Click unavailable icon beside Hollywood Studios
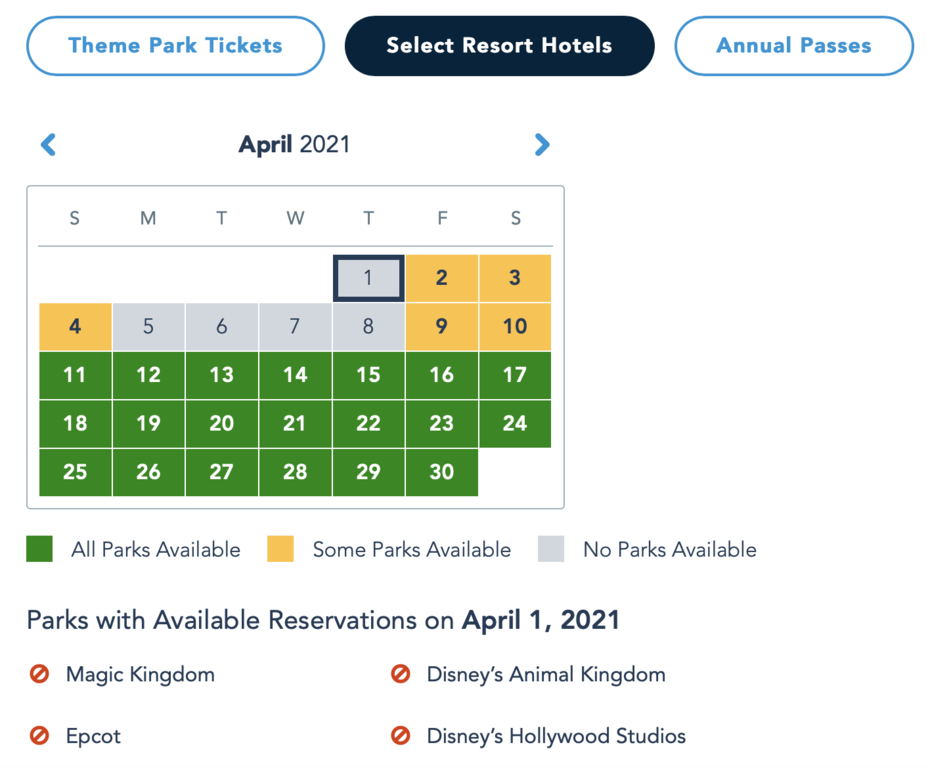The image size is (930, 768). tap(401, 737)
